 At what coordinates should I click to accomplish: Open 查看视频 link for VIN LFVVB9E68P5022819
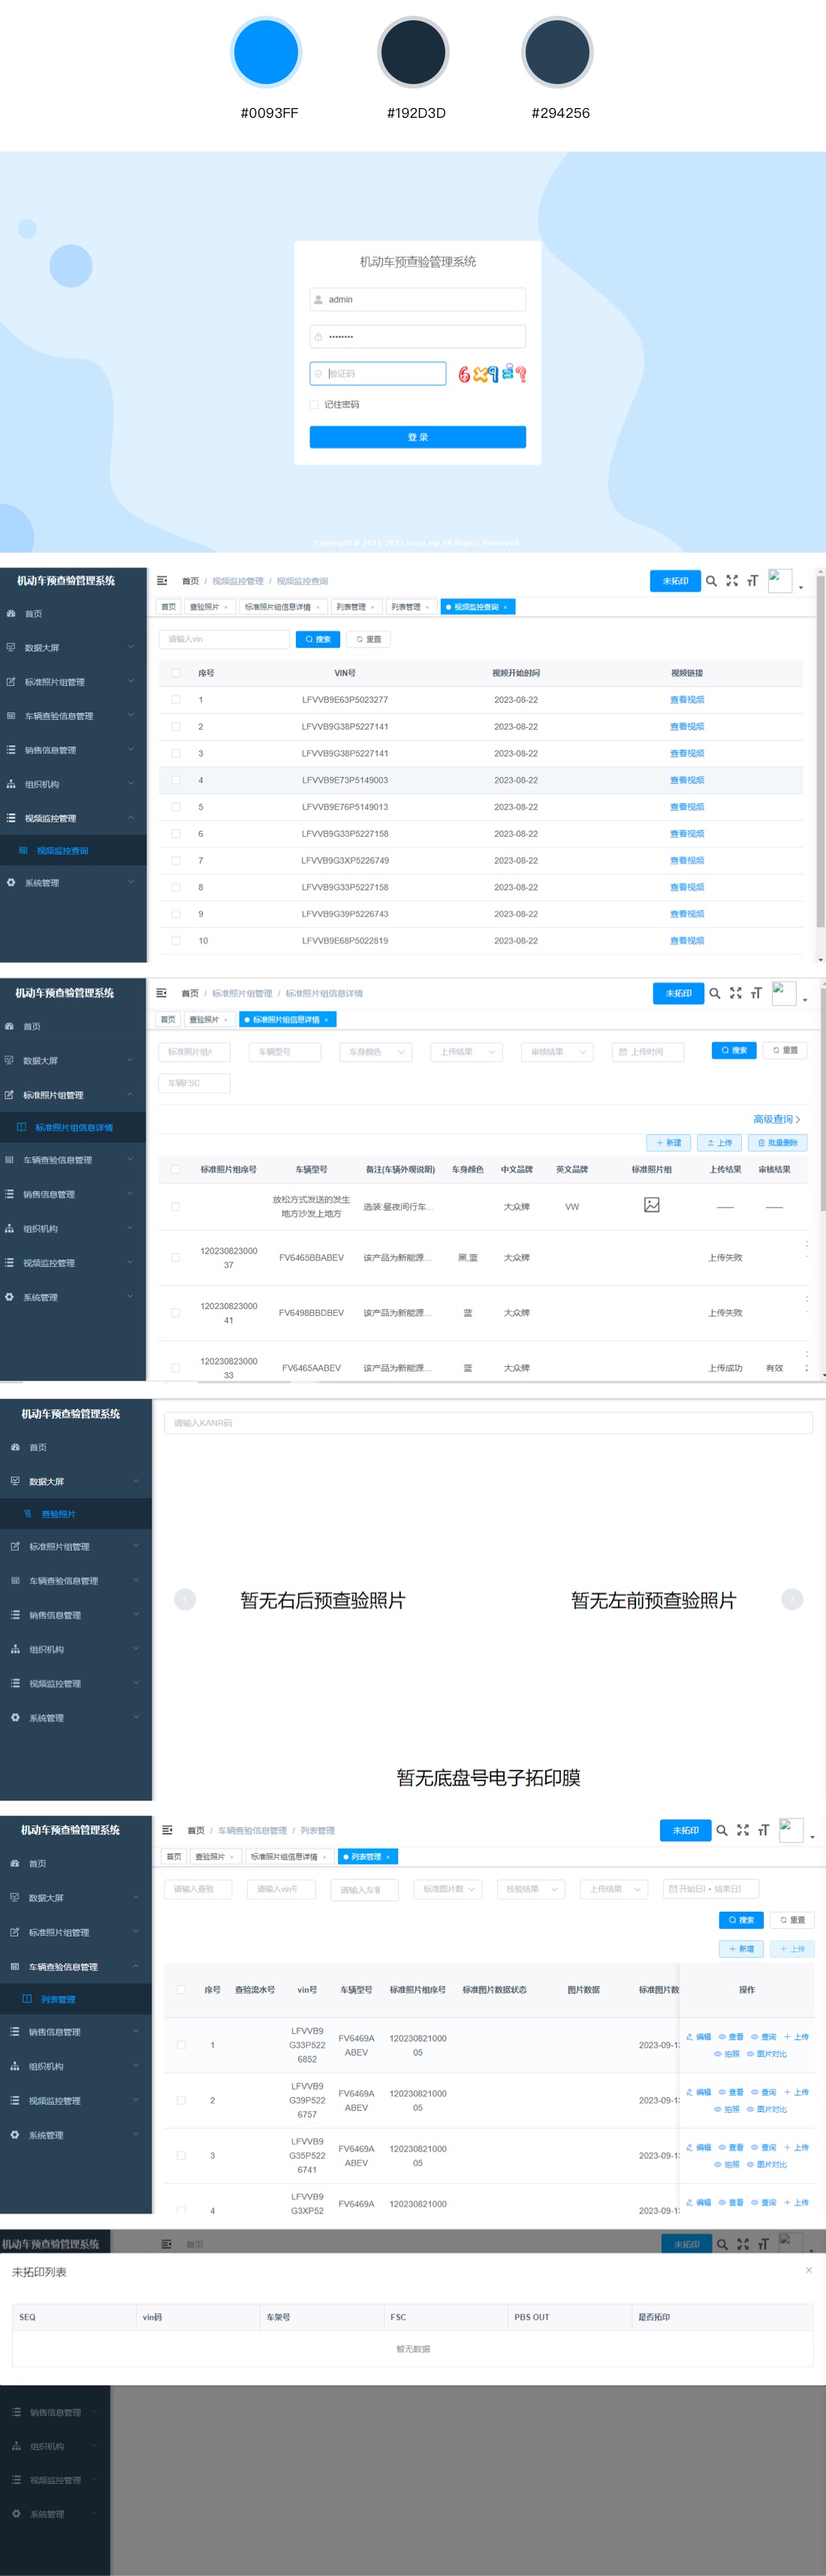coord(686,940)
